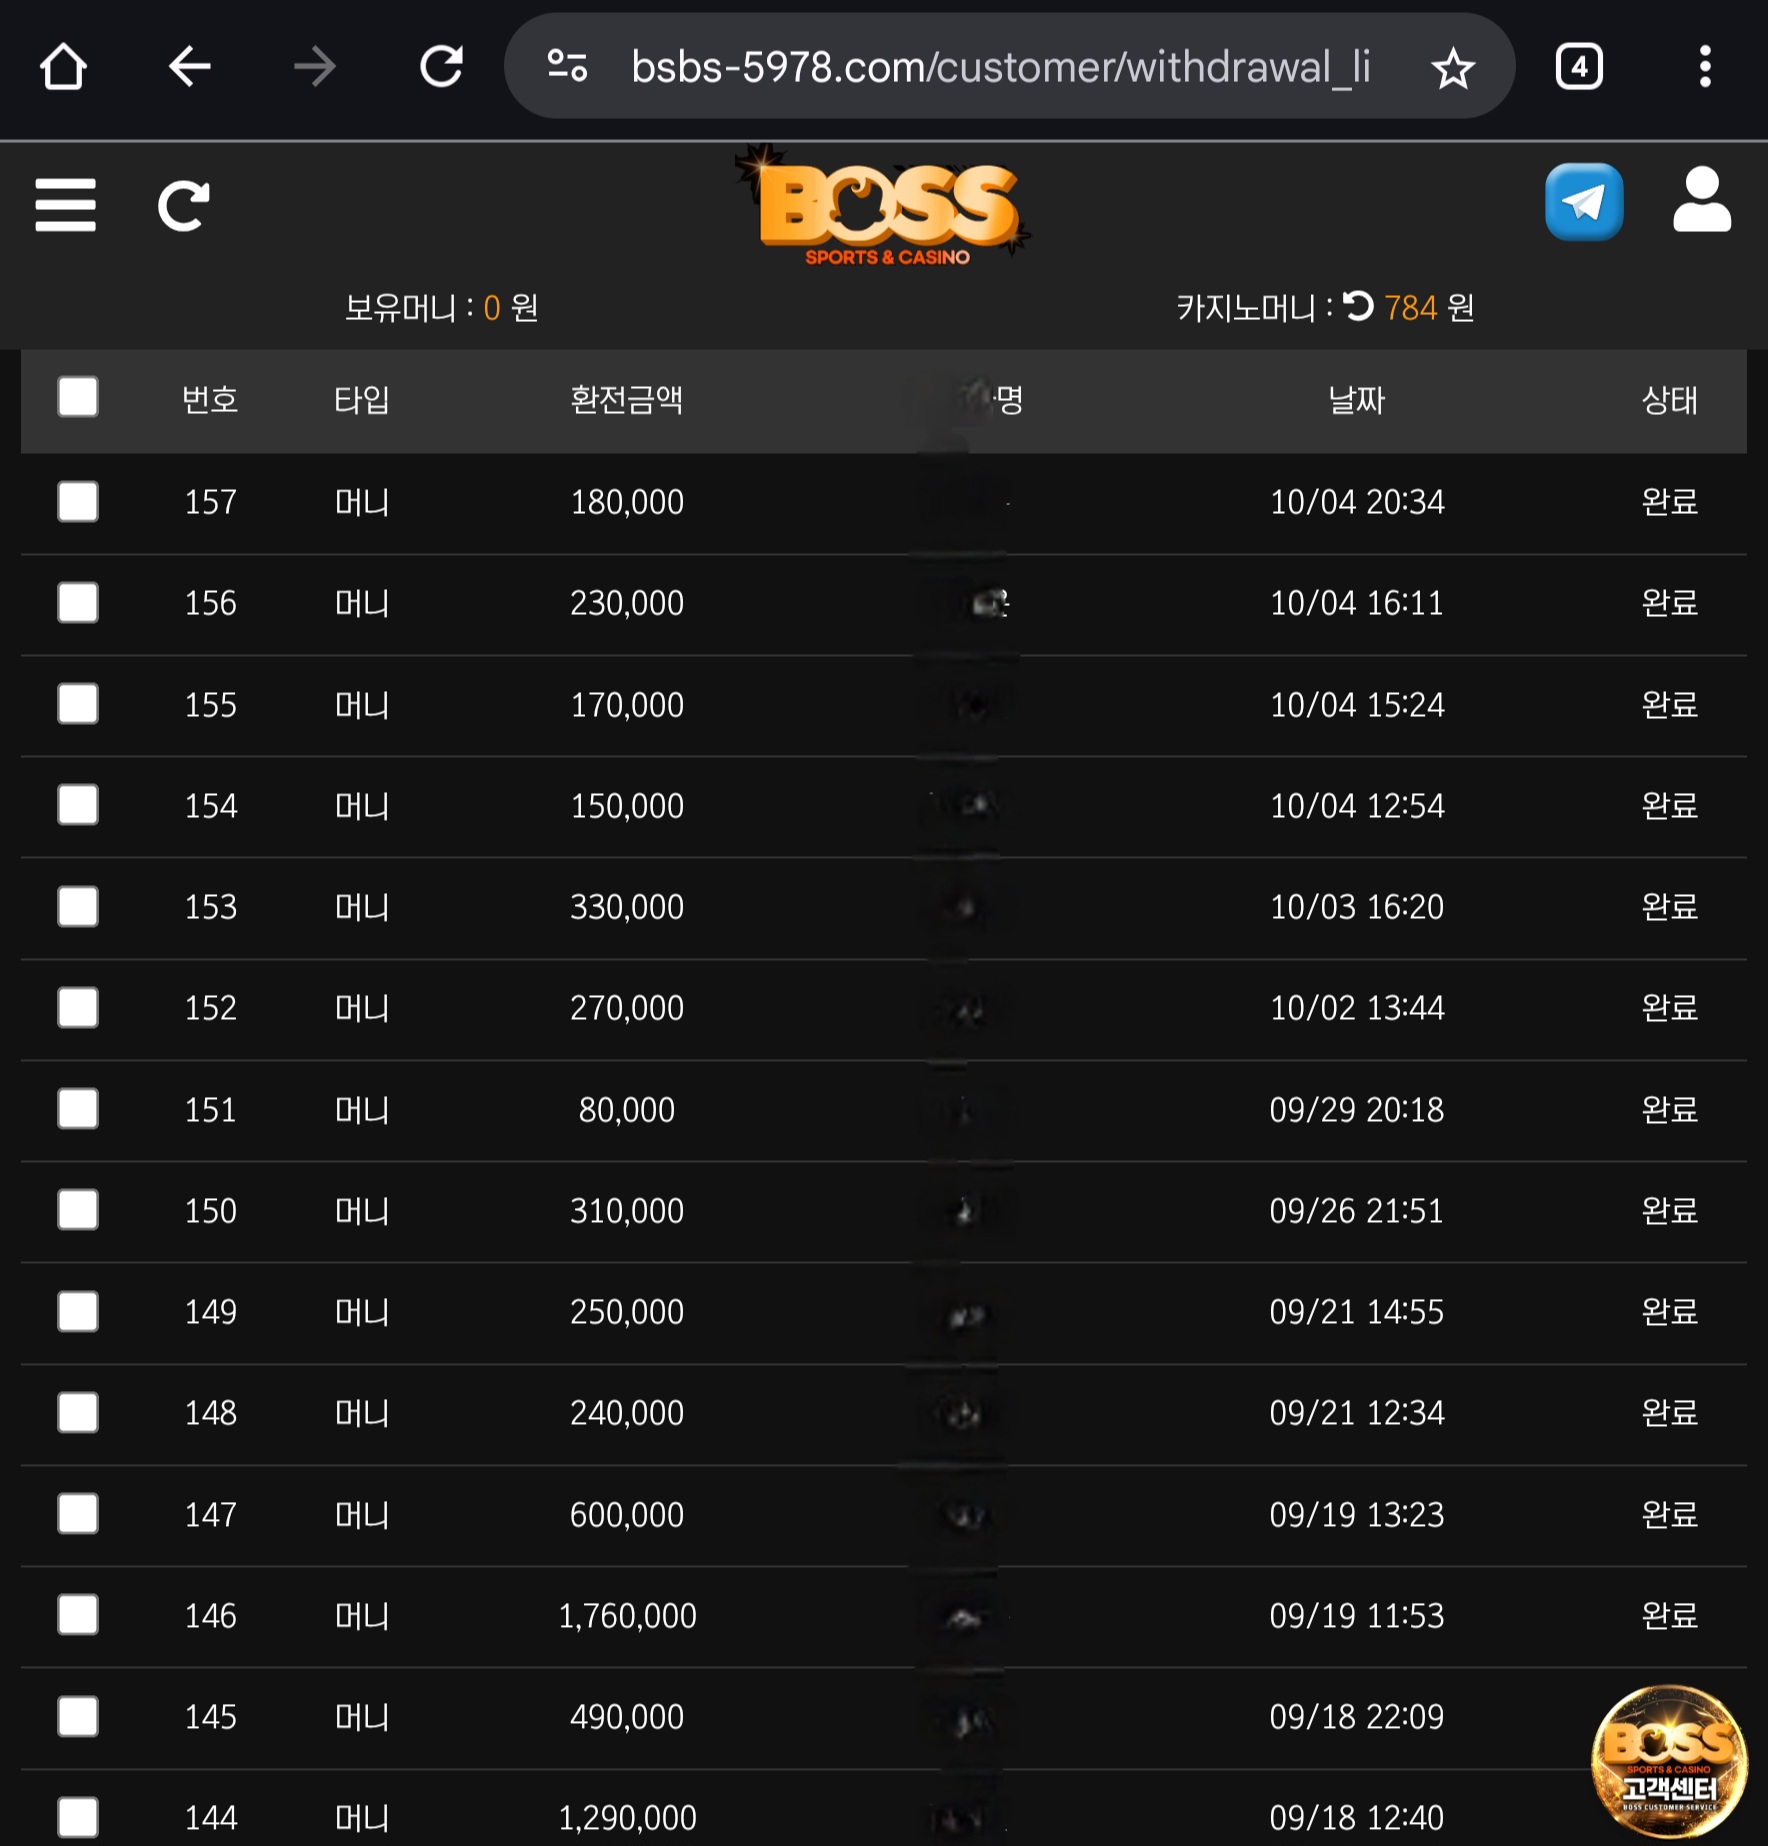Screen dimensions: 1768x1846
Task: Click the site refresh icon beside hamburger
Action: pos(184,206)
